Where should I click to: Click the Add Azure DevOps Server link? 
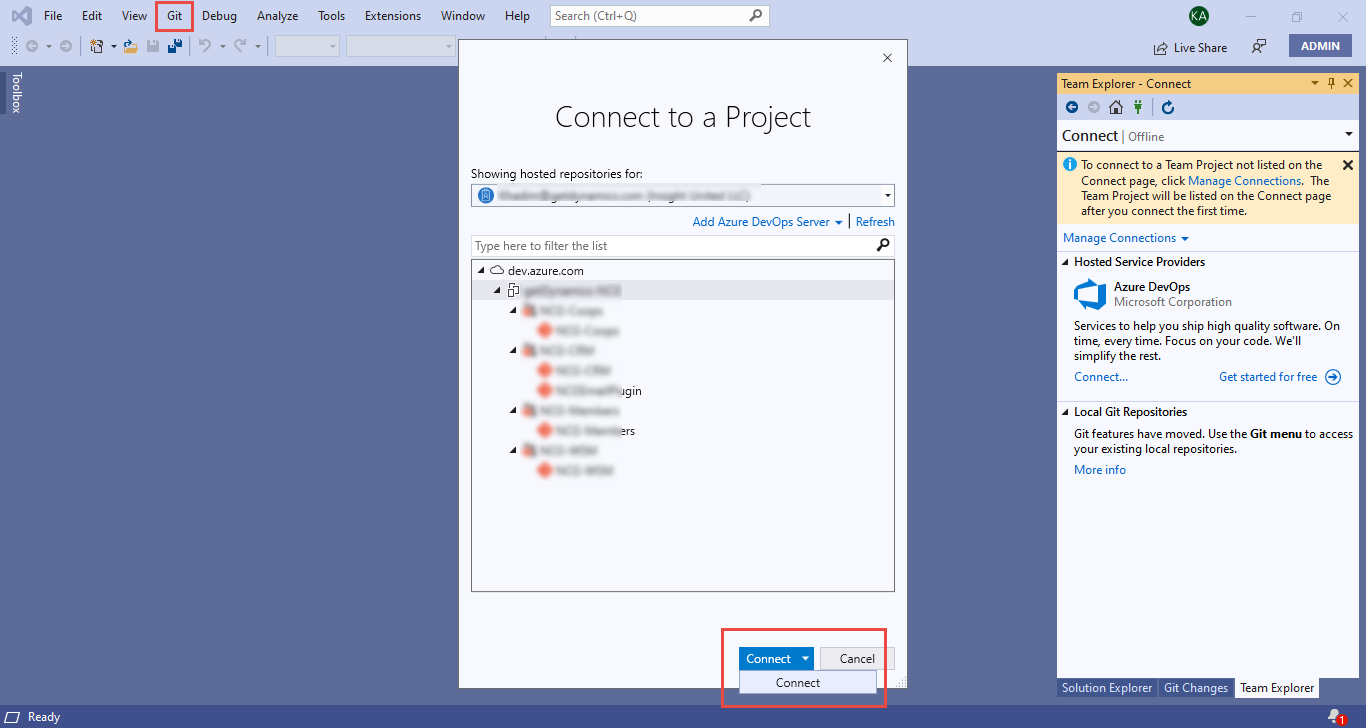761,222
